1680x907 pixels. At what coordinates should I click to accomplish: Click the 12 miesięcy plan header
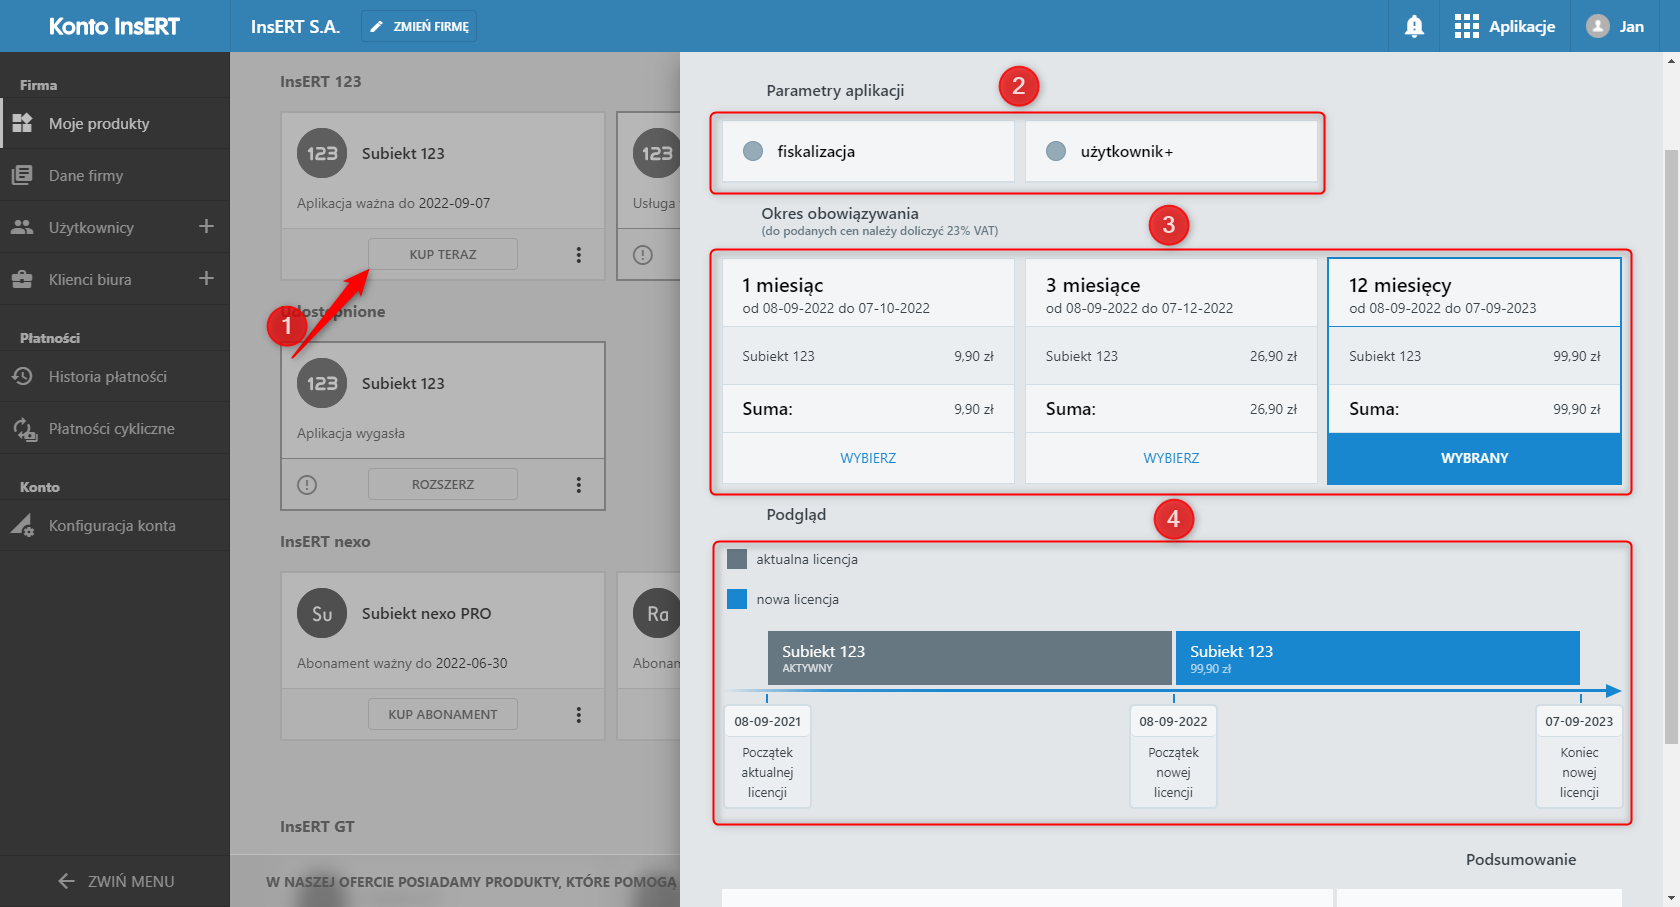point(1474,293)
